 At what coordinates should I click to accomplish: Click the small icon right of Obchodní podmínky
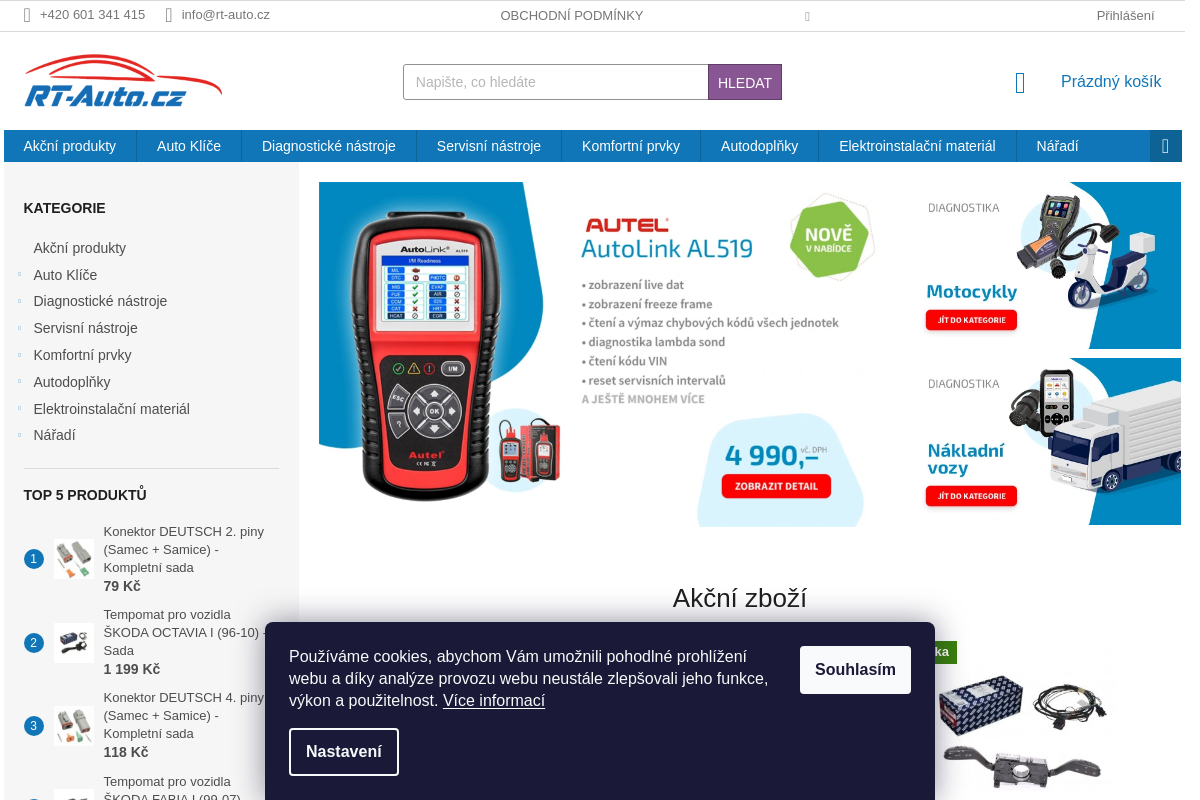coord(807,16)
